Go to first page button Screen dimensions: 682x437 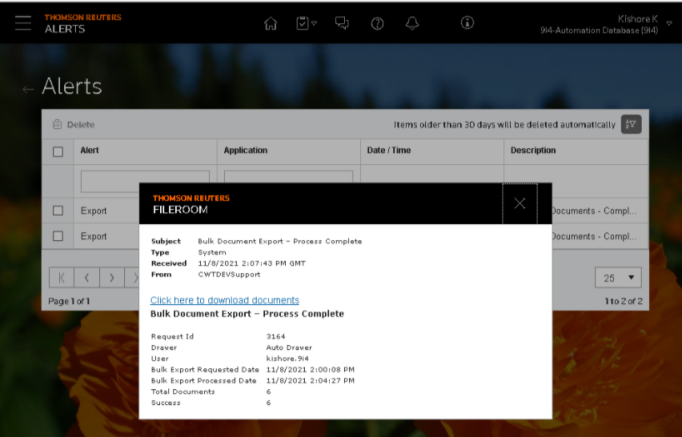coord(61,278)
